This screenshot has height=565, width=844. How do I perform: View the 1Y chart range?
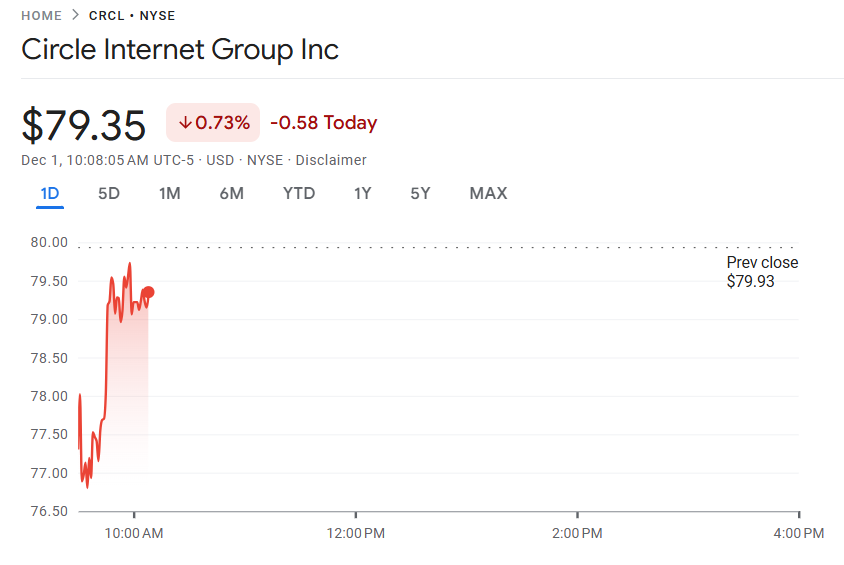click(x=362, y=193)
